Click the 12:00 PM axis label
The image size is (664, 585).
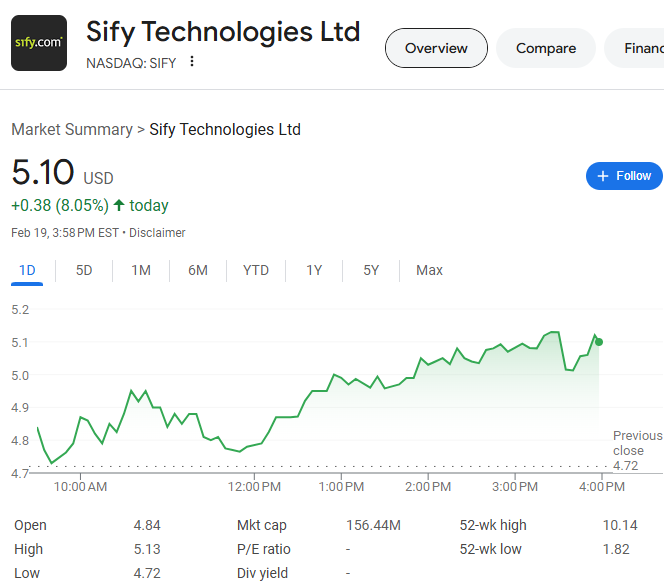tap(255, 486)
